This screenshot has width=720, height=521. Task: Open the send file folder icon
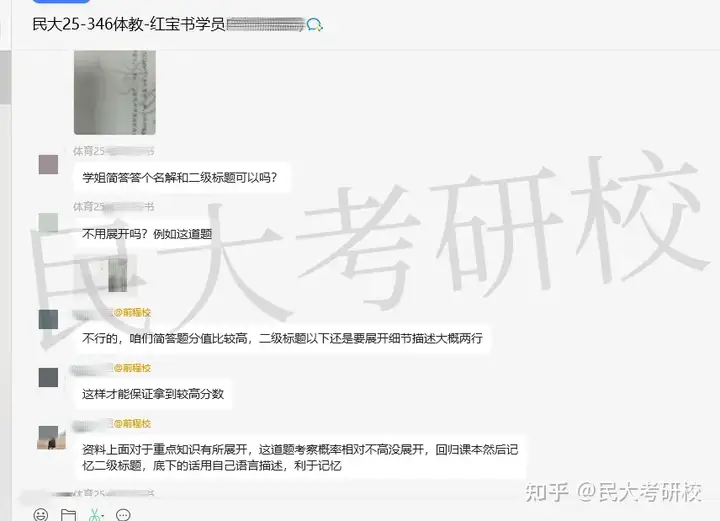(x=68, y=515)
